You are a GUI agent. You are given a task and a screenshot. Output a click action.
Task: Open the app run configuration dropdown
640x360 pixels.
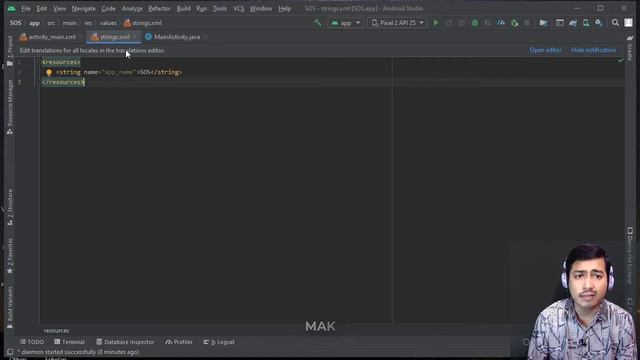[345, 23]
